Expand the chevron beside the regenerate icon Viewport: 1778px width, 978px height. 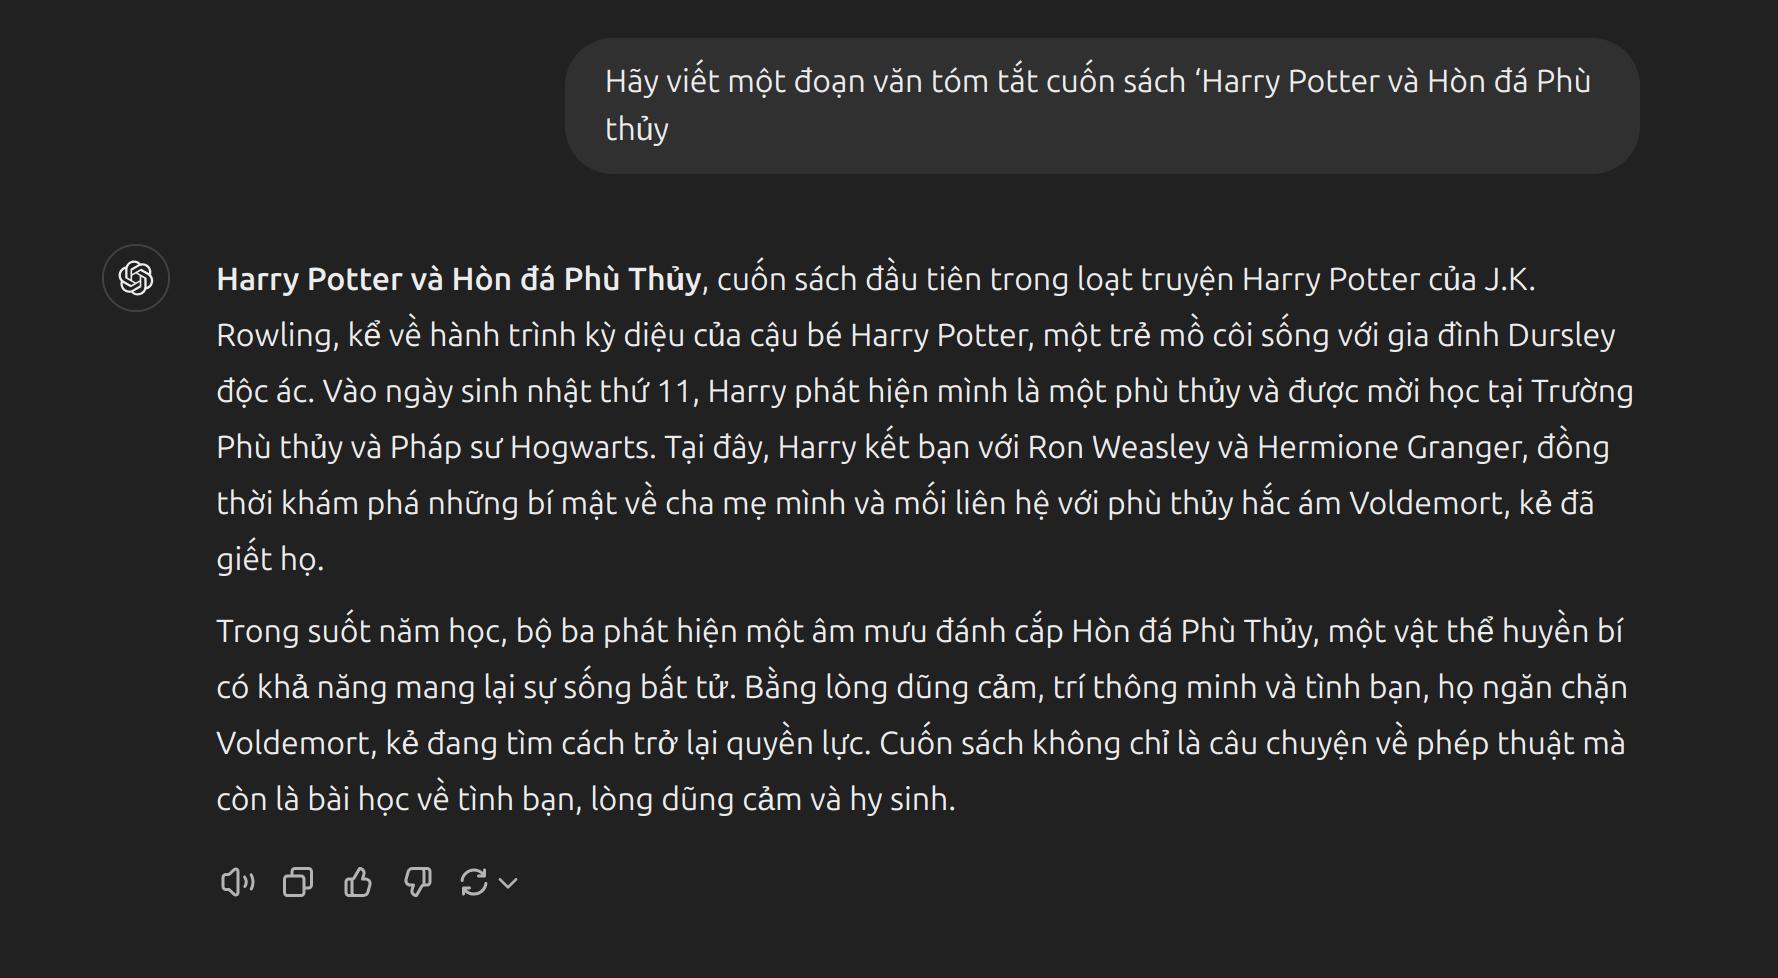pos(508,883)
